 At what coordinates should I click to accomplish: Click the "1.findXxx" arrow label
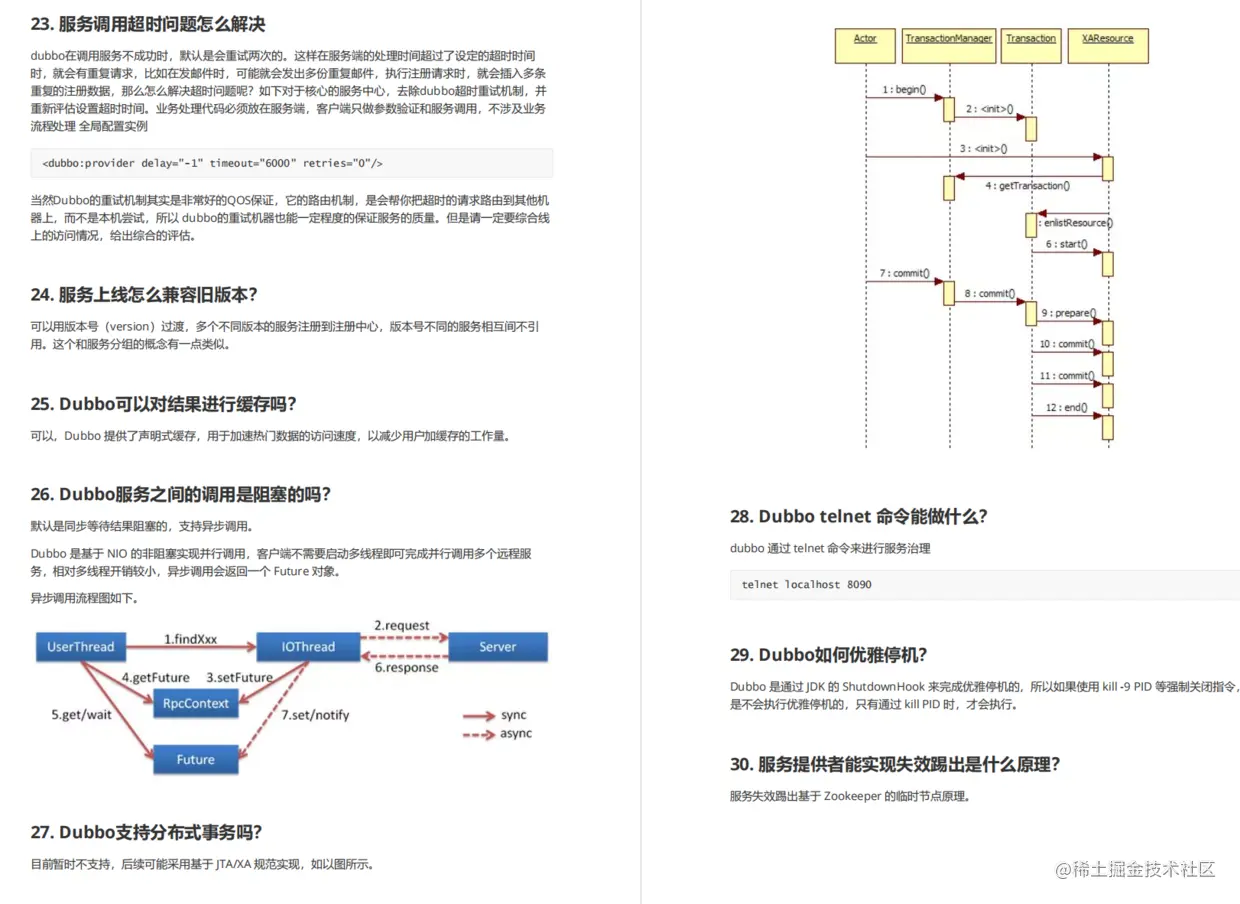191,638
